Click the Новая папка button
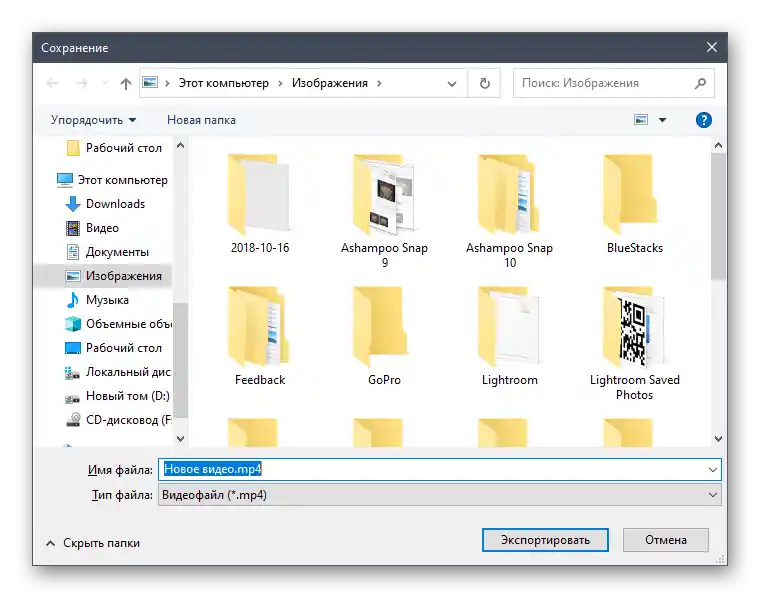 201,120
